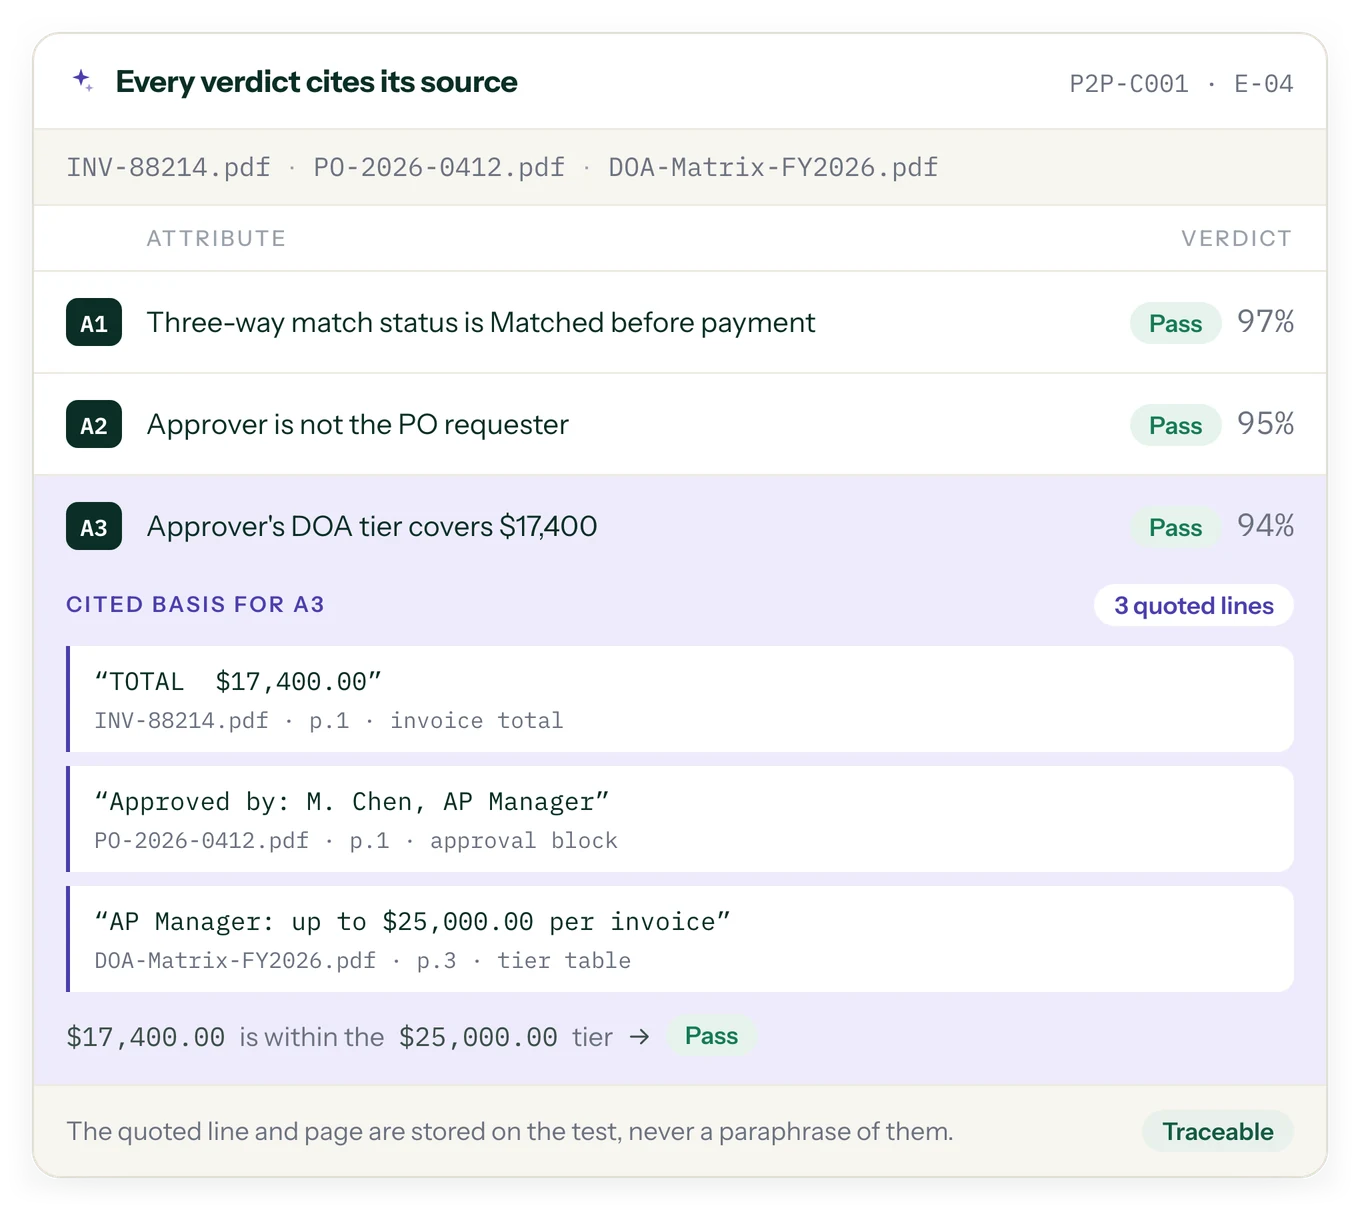Viewport: 1360px width, 1210px height.
Task: Click the 'DOA-Matrix-FY2026.pdf · p.3 · tier table' citation
Action: pos(362,961)
